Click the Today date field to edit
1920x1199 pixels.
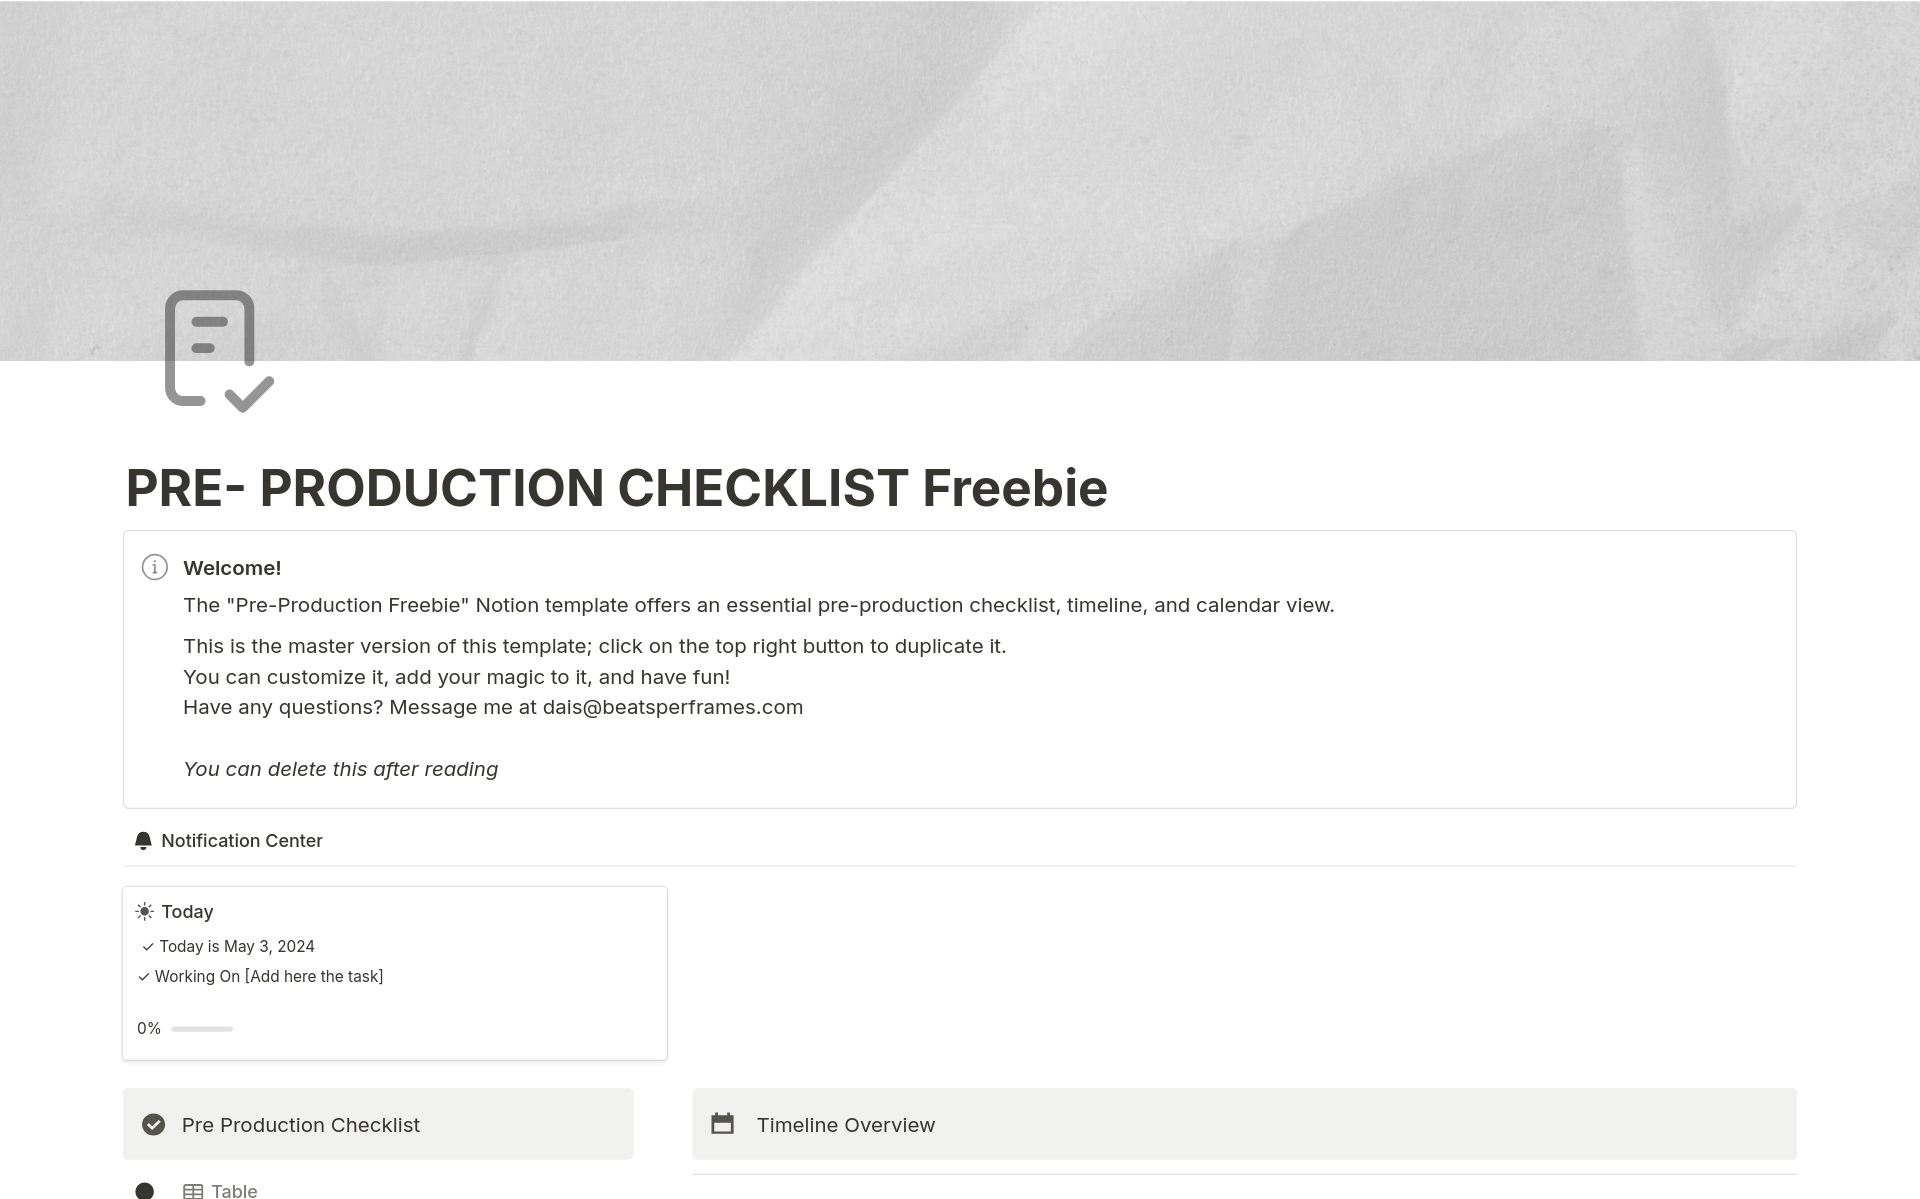[236, 945]
